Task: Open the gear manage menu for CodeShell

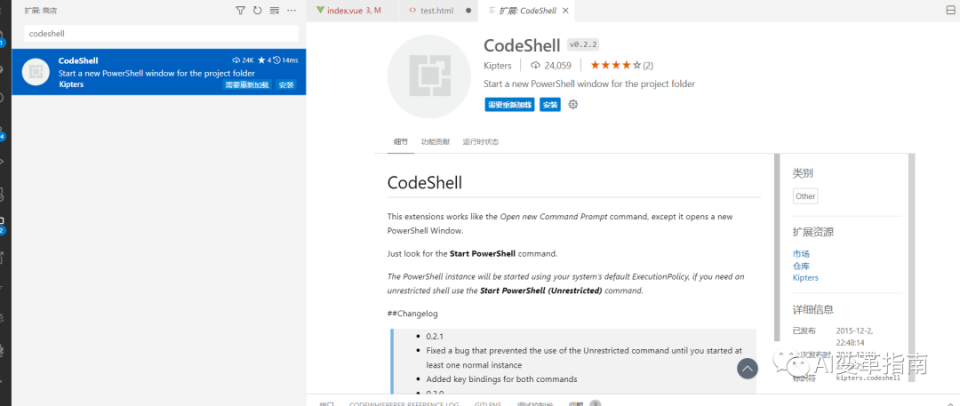Action: pos(573,105)
